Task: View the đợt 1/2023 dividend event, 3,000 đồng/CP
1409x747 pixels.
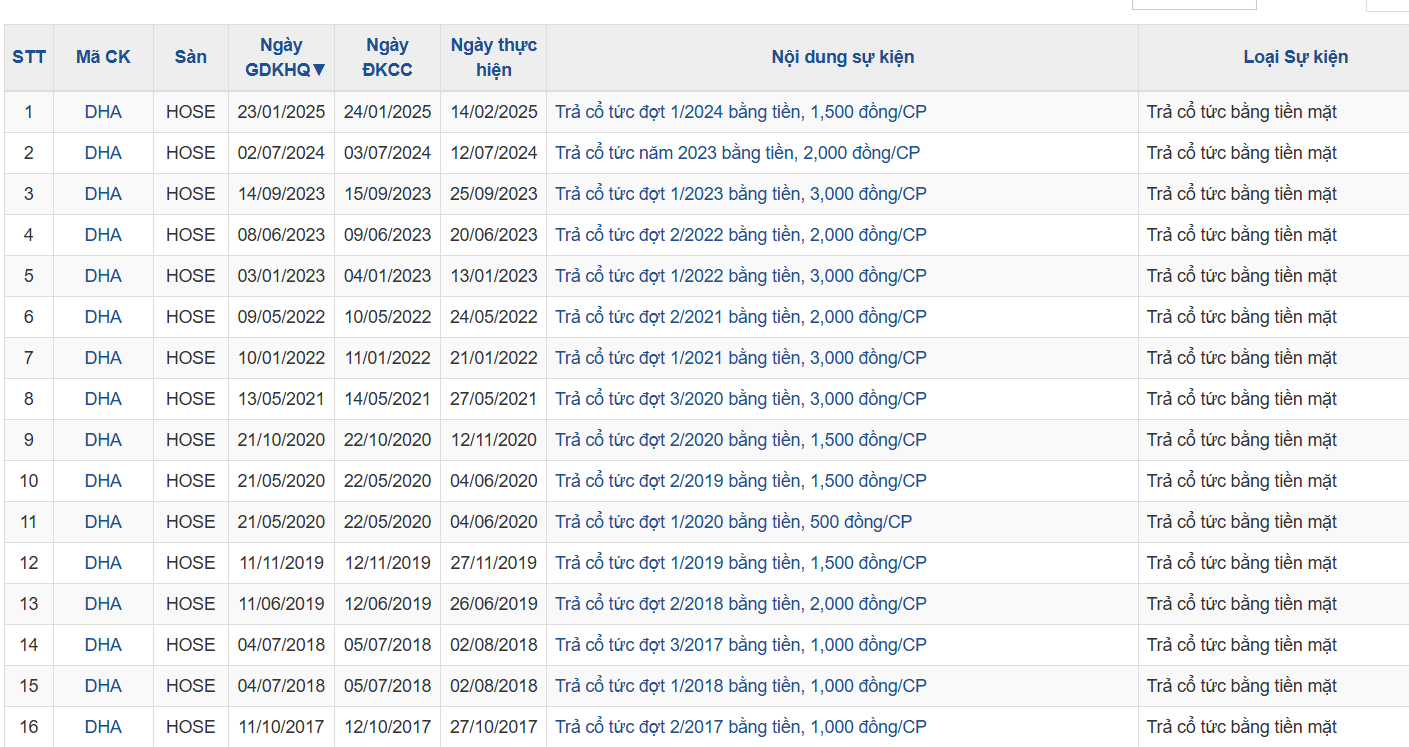Action: coord(740,194)
